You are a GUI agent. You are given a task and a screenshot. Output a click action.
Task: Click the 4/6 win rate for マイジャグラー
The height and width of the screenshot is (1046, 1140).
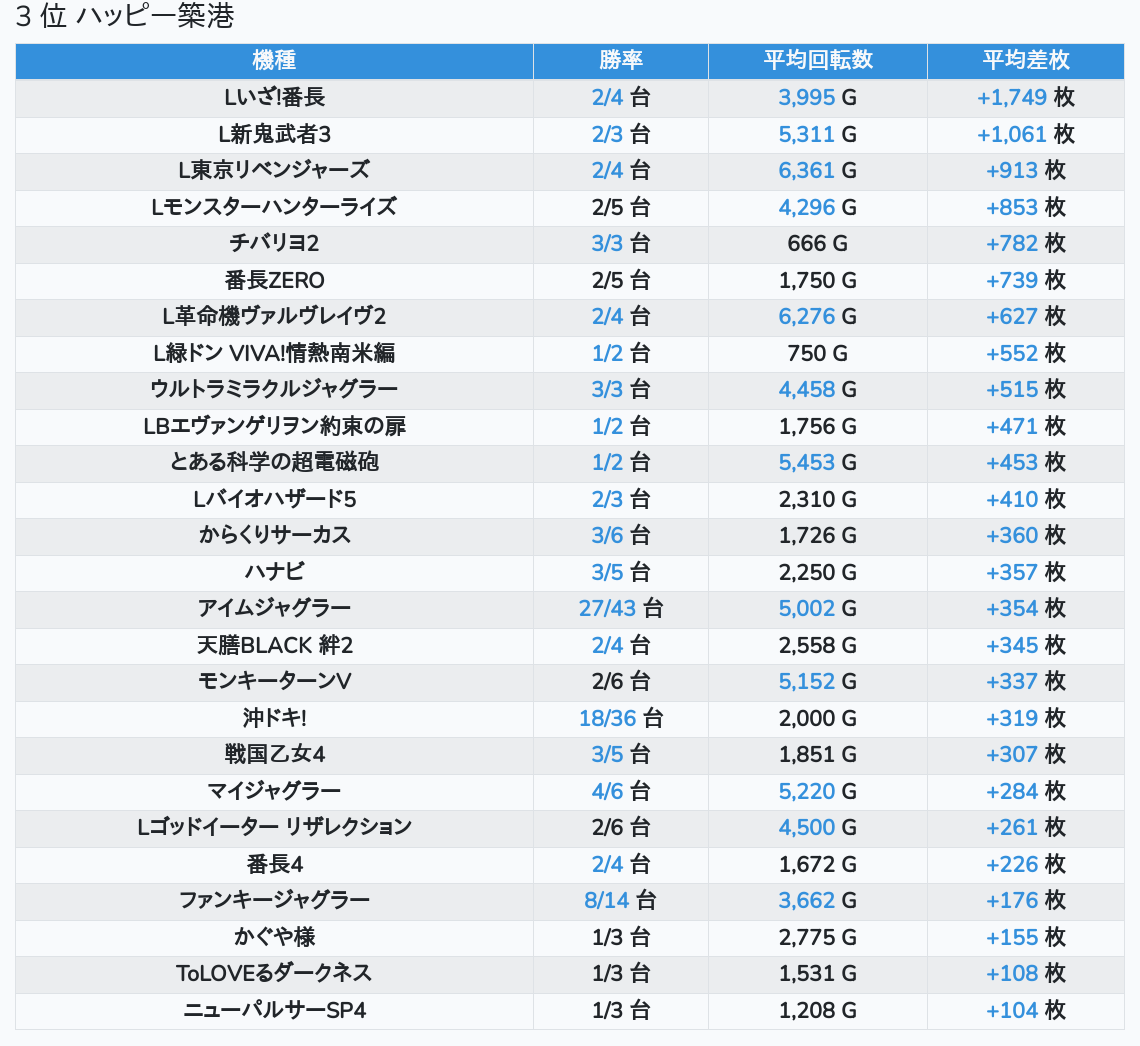607,791
